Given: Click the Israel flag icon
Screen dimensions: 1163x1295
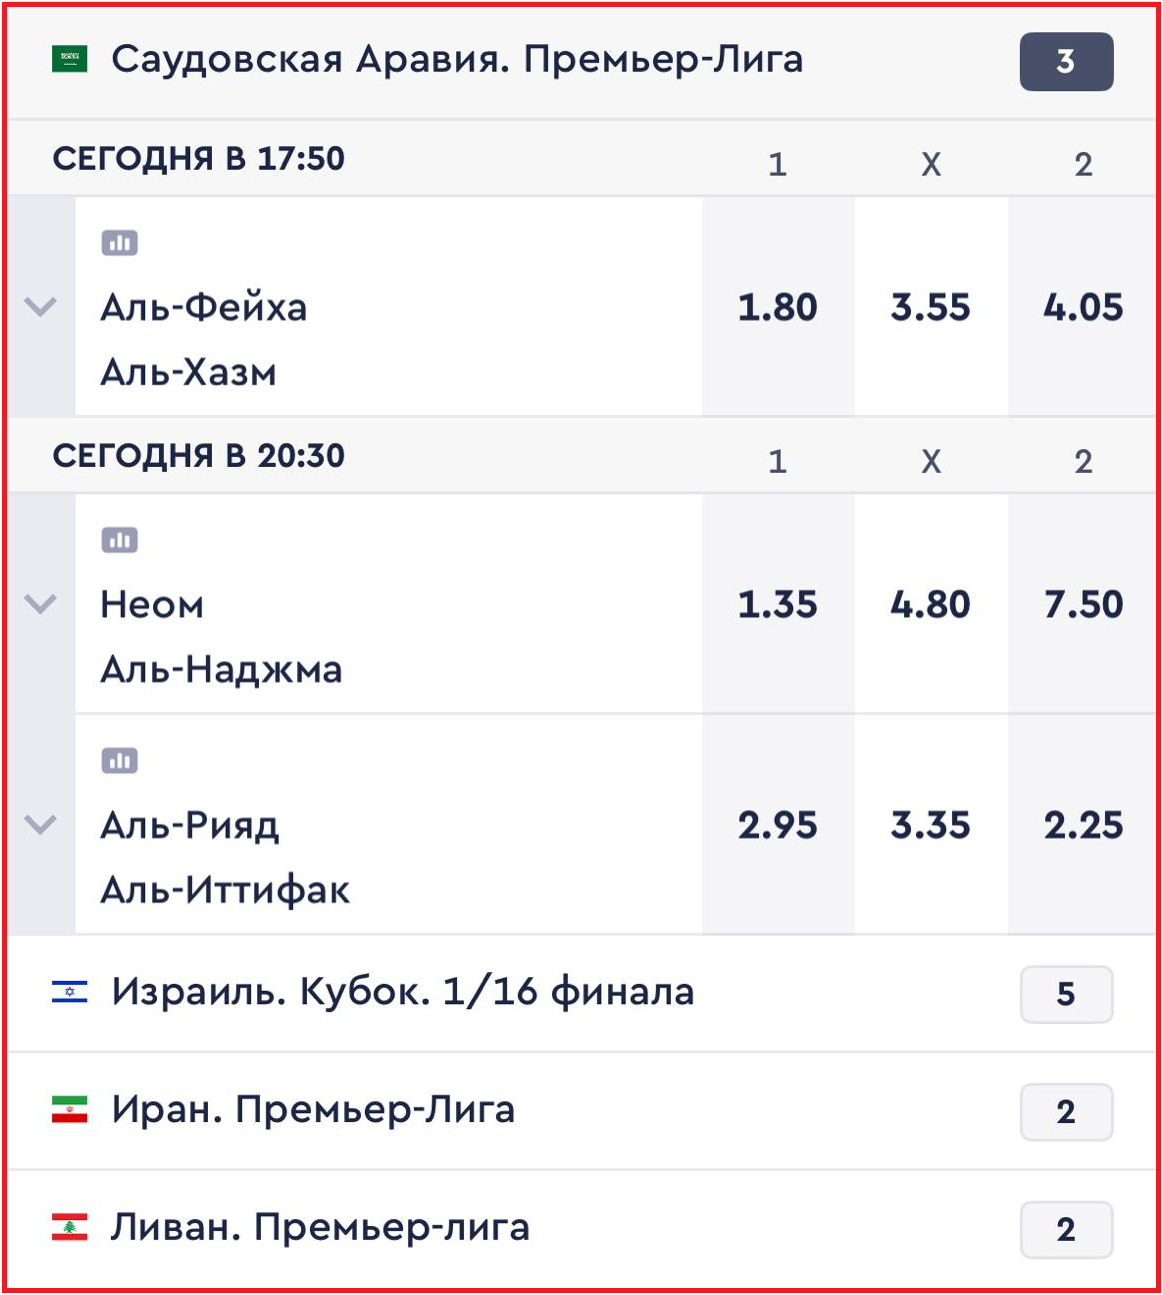Looking at the screenshot, I should point(70,992).
